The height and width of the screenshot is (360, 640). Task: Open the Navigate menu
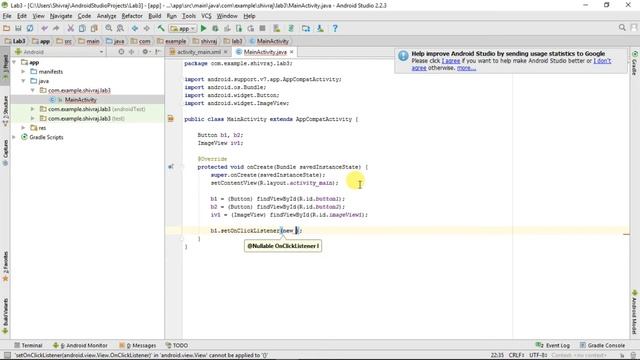pos(61,16)
